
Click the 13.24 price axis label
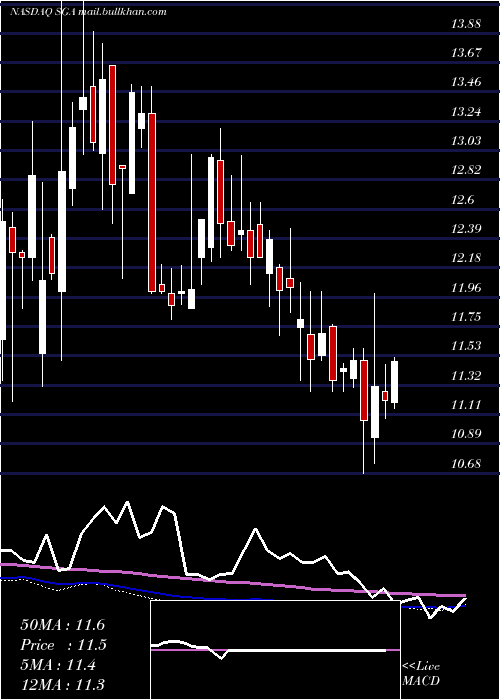[x=466, y=112]
